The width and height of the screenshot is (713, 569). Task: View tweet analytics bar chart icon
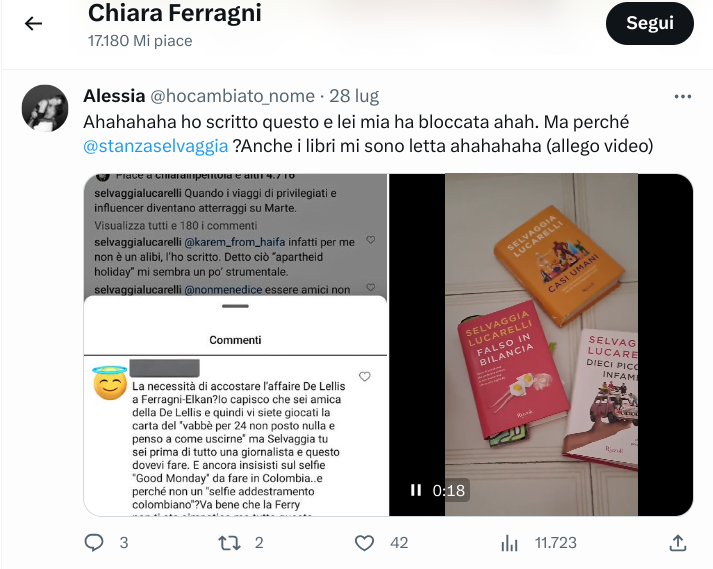(509, 543)
